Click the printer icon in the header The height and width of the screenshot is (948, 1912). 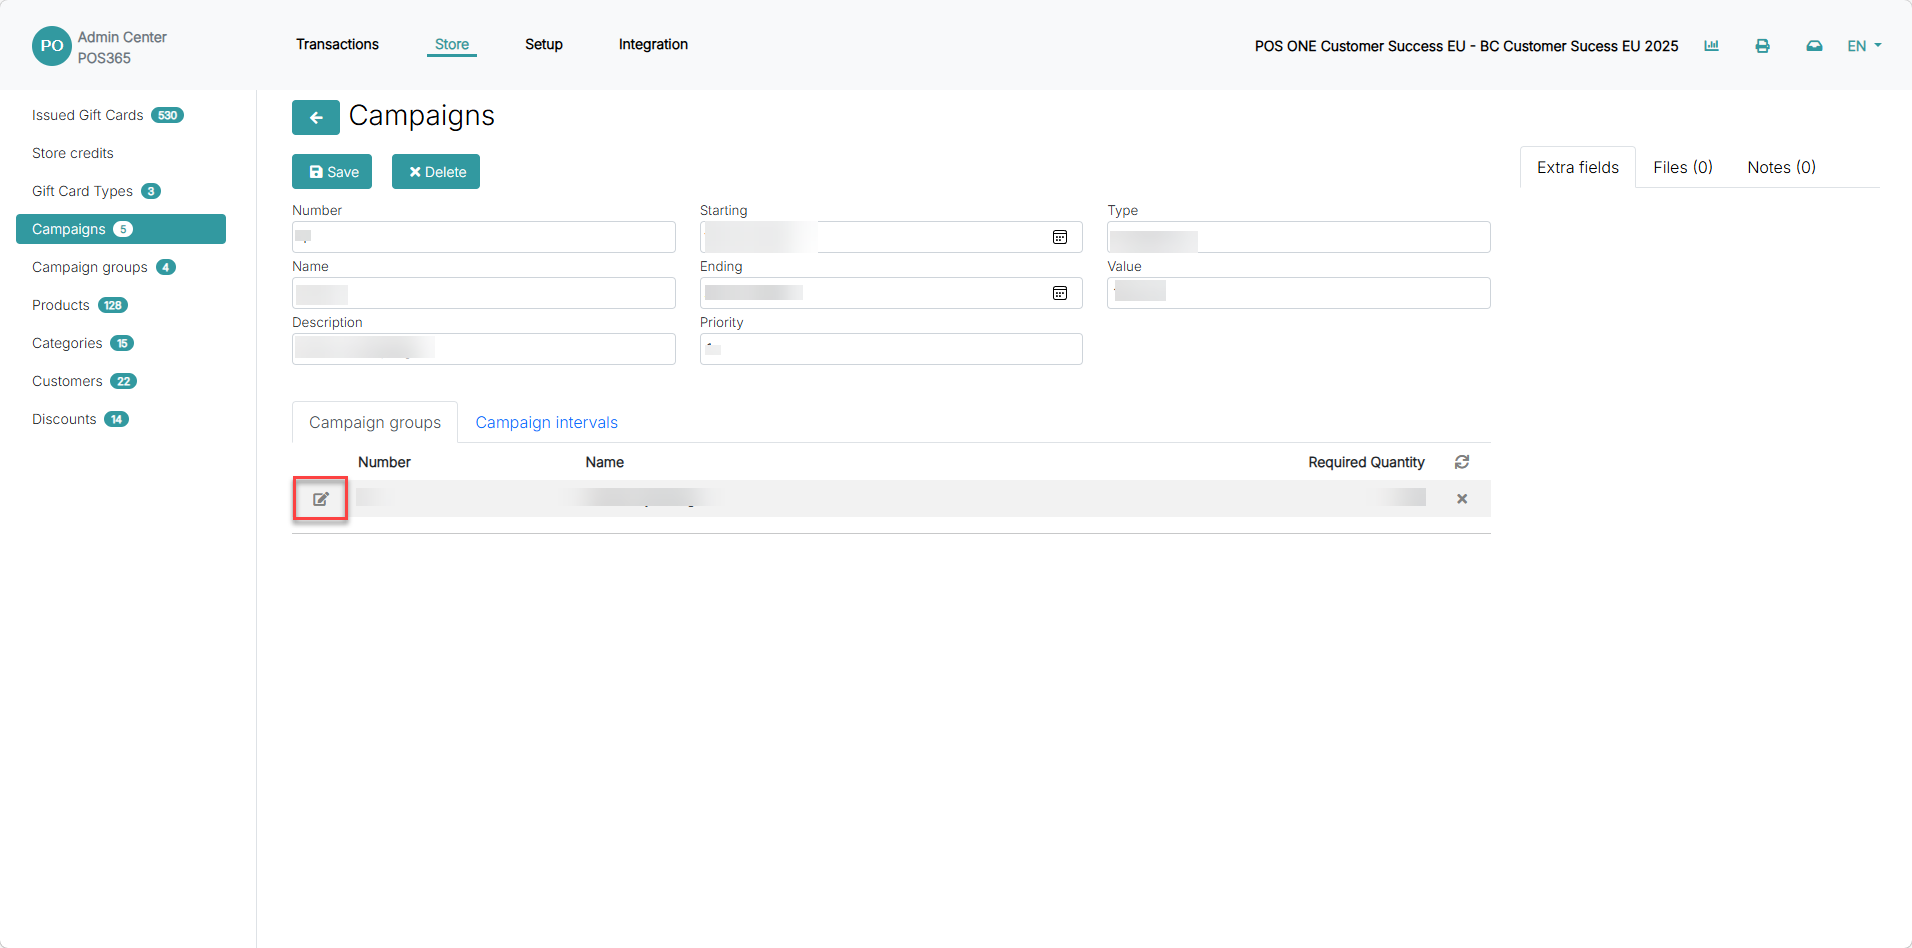1762,46
